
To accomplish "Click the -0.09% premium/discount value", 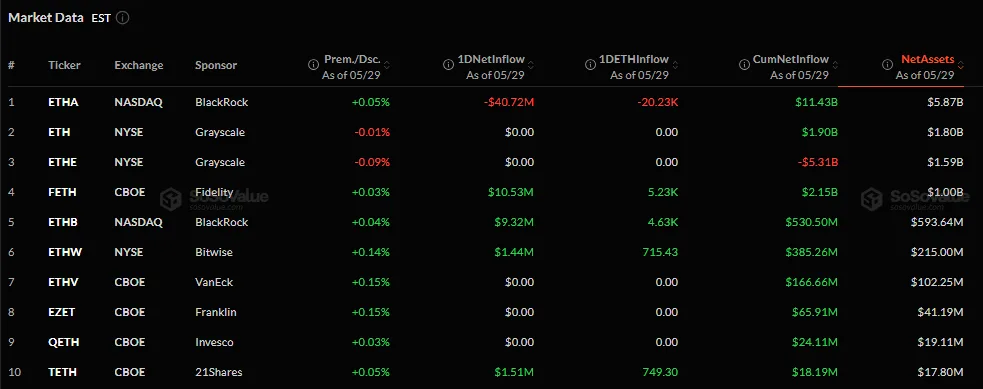I will click(x=371, y=162).
